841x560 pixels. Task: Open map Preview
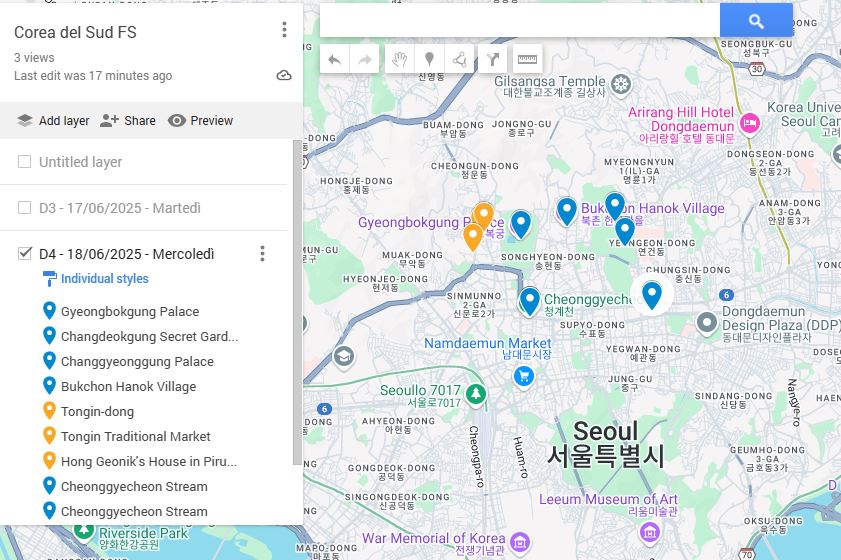[200, 121]
